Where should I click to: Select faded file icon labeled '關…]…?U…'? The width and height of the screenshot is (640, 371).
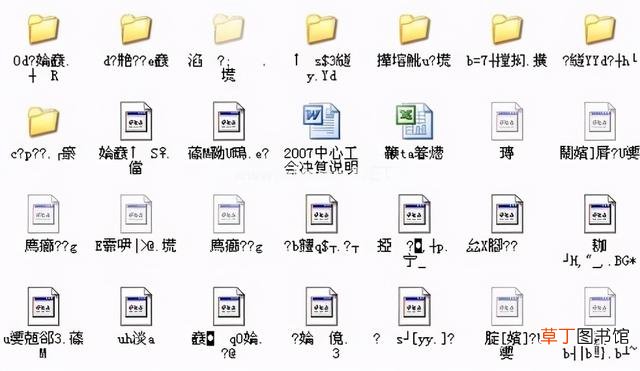tap(600, 121)
